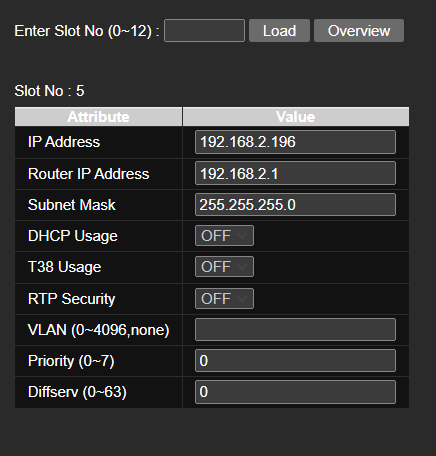The image size is (436, 456).
Task: Select the IP Address value field
Action: [x=295, y=142]
